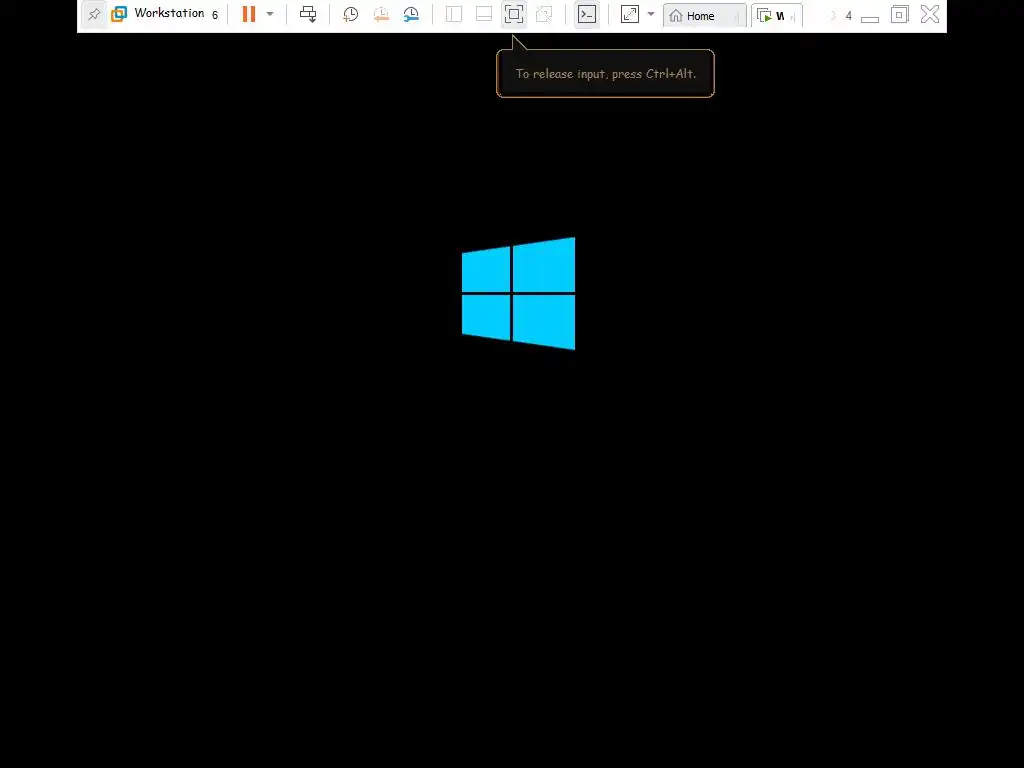Take a snapshot of this virtual machine
This screenshot has width=1024, height=768.
[x=351, y=14]
